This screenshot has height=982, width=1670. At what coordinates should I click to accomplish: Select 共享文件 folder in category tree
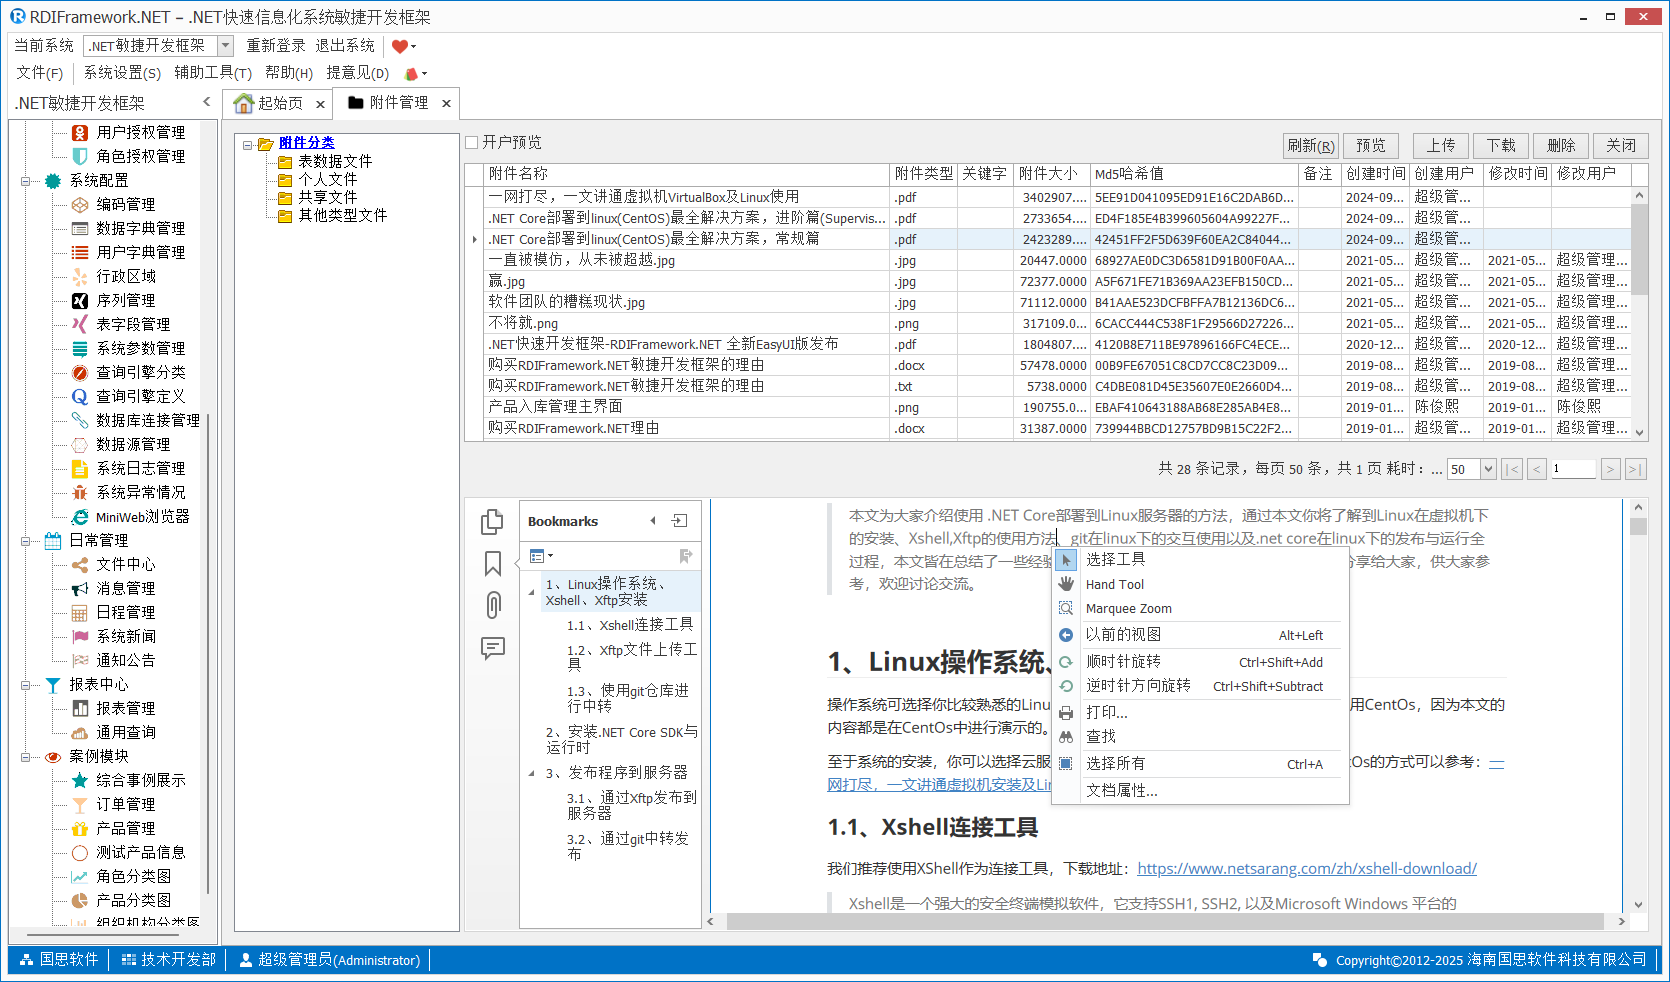coord(327,198)
